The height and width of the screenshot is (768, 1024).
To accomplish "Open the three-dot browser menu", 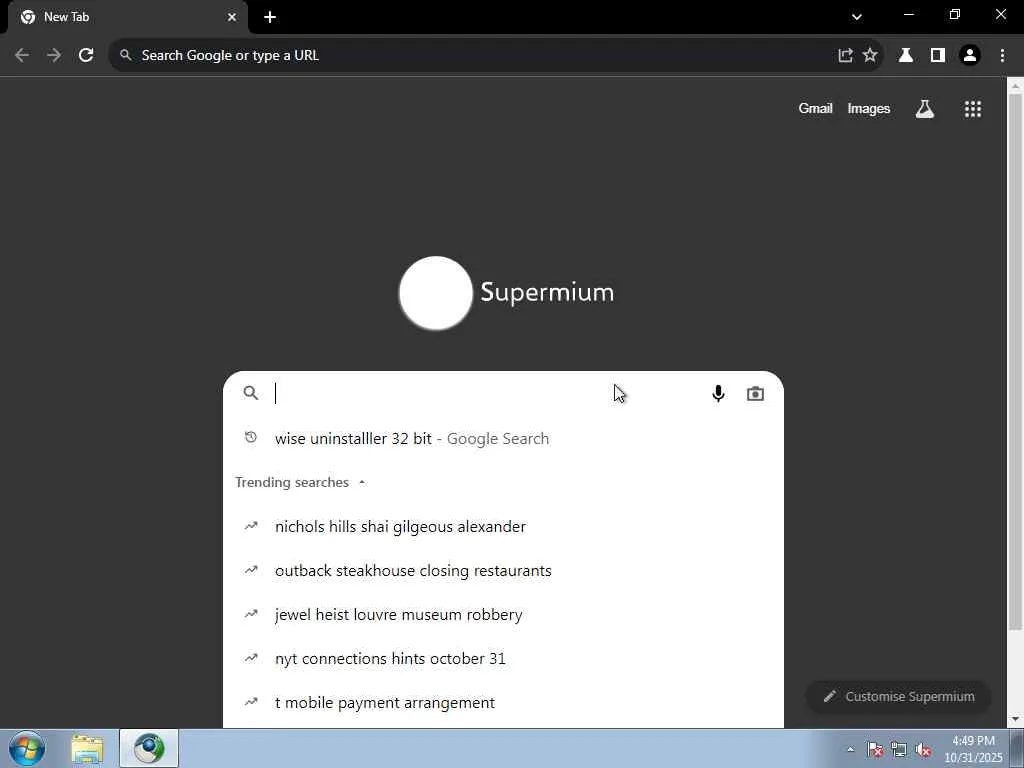I will click(x=1002, y=56).
